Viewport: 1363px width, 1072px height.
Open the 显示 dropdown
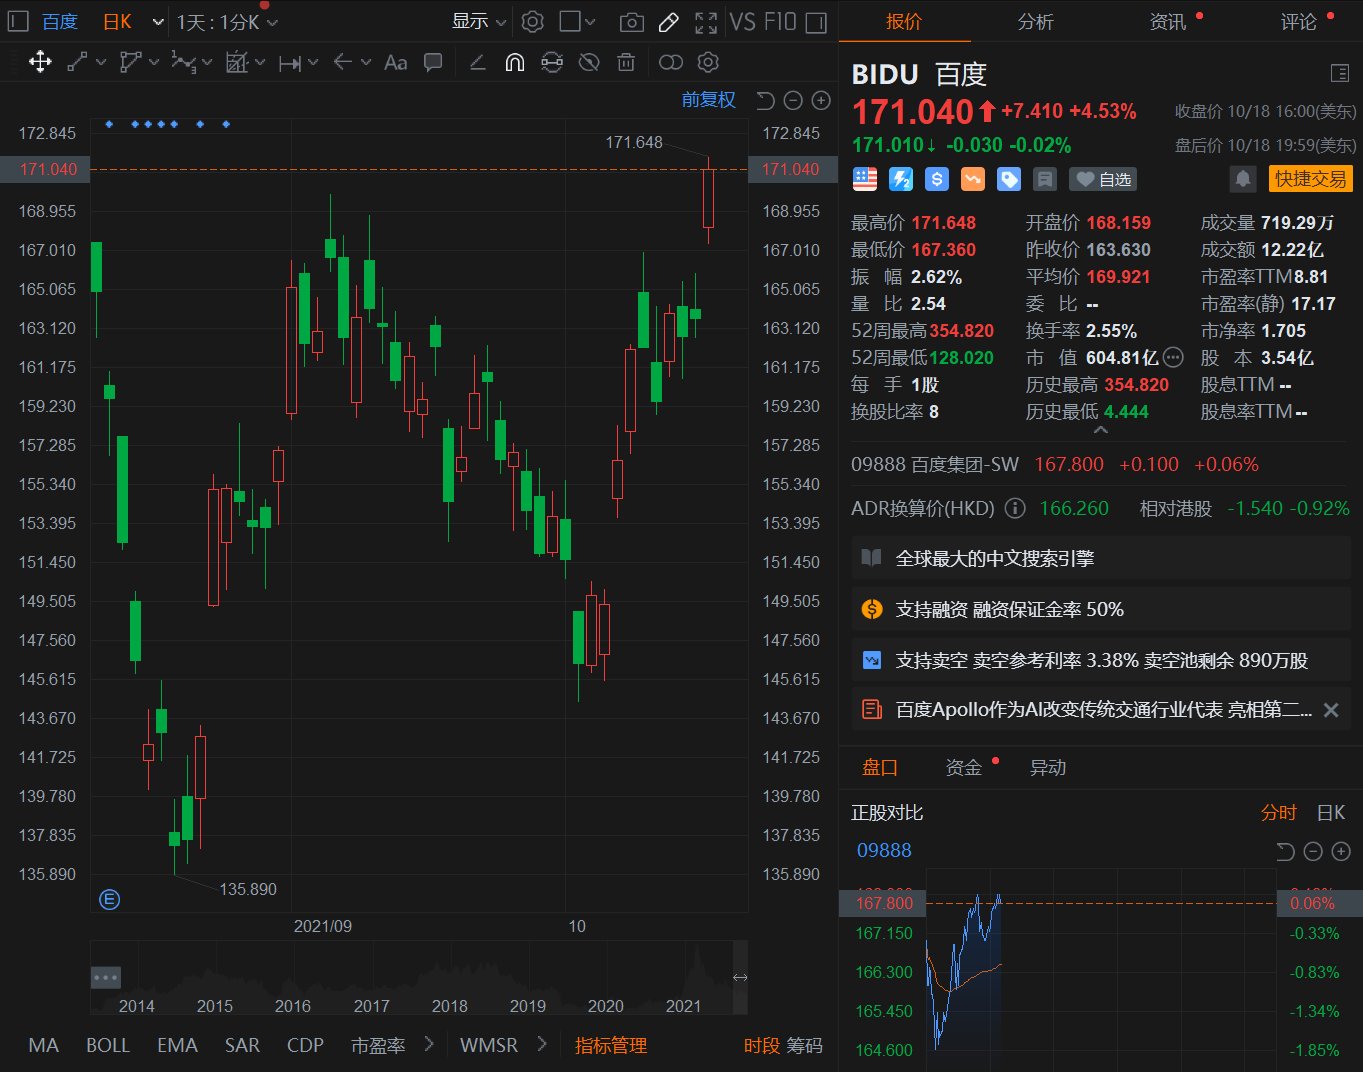point(479,21)
